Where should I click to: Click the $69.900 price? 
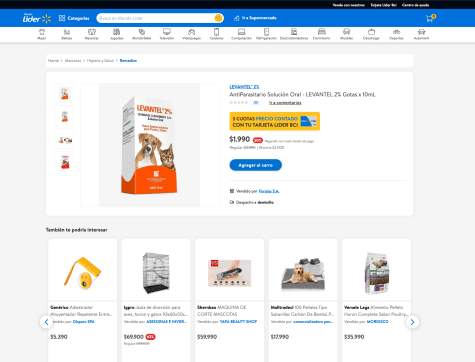(134, 337)
